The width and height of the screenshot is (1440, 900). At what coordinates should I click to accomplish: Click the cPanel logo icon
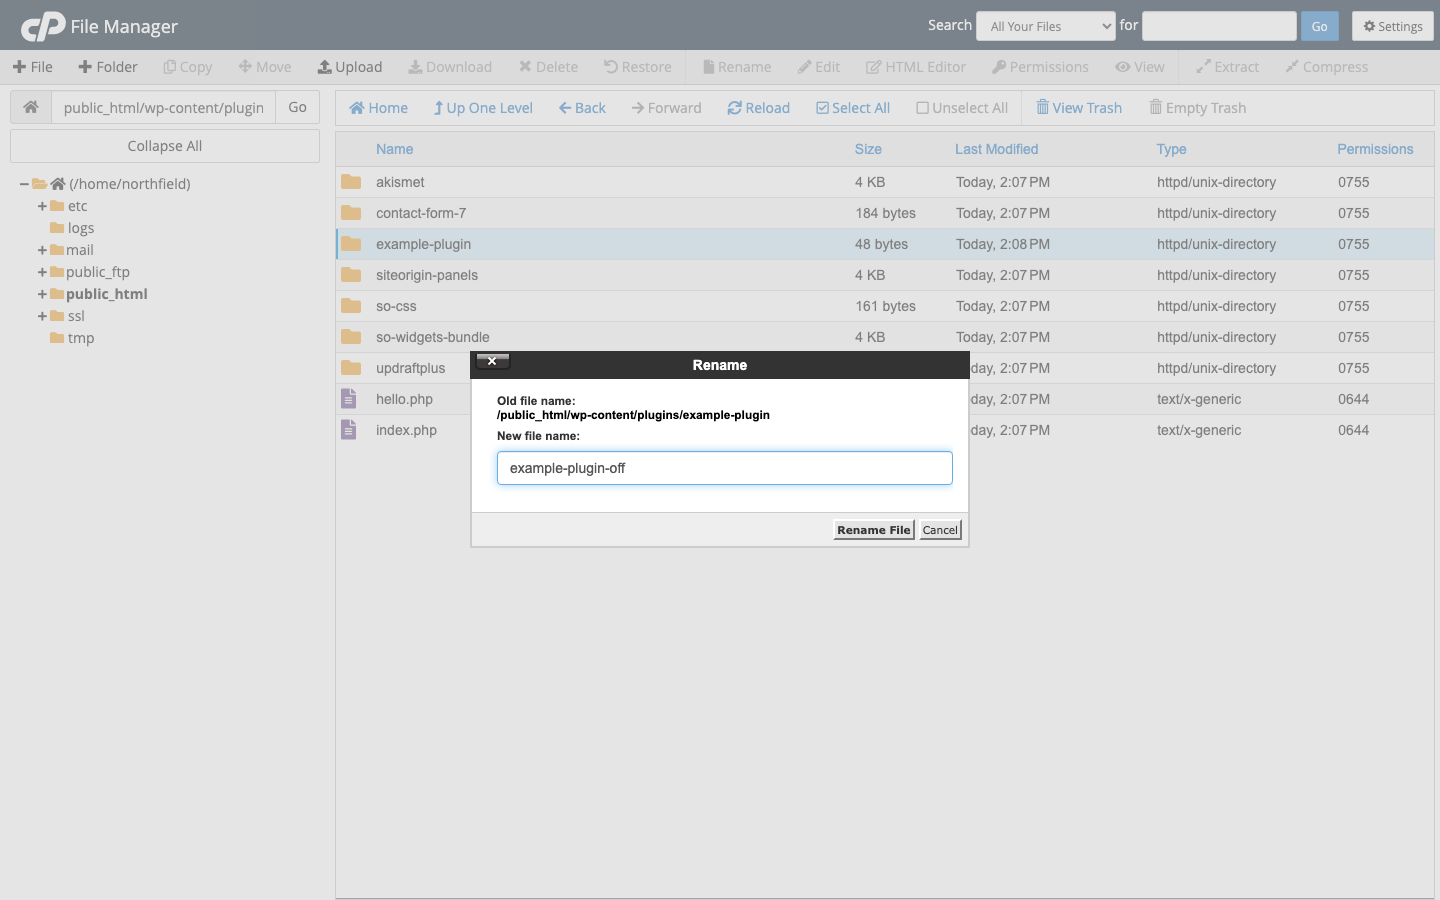point(43,26)
